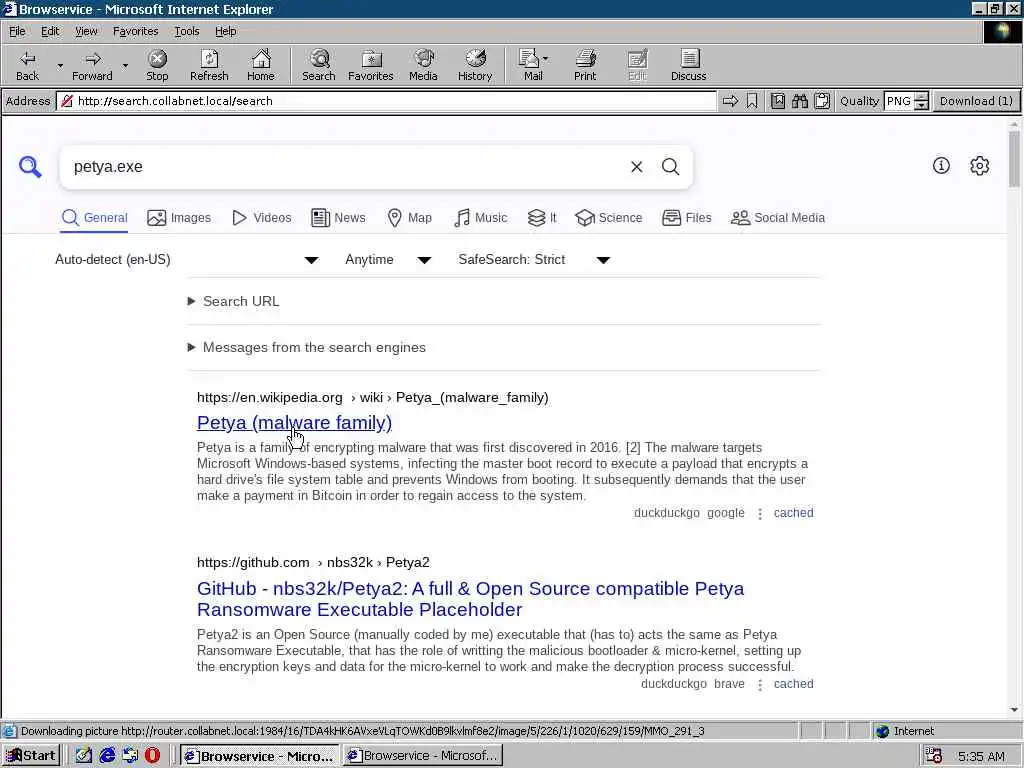
Task: Click Show Desktop quick launch icon
Action: pyautogui.click(x=84, y=756)
